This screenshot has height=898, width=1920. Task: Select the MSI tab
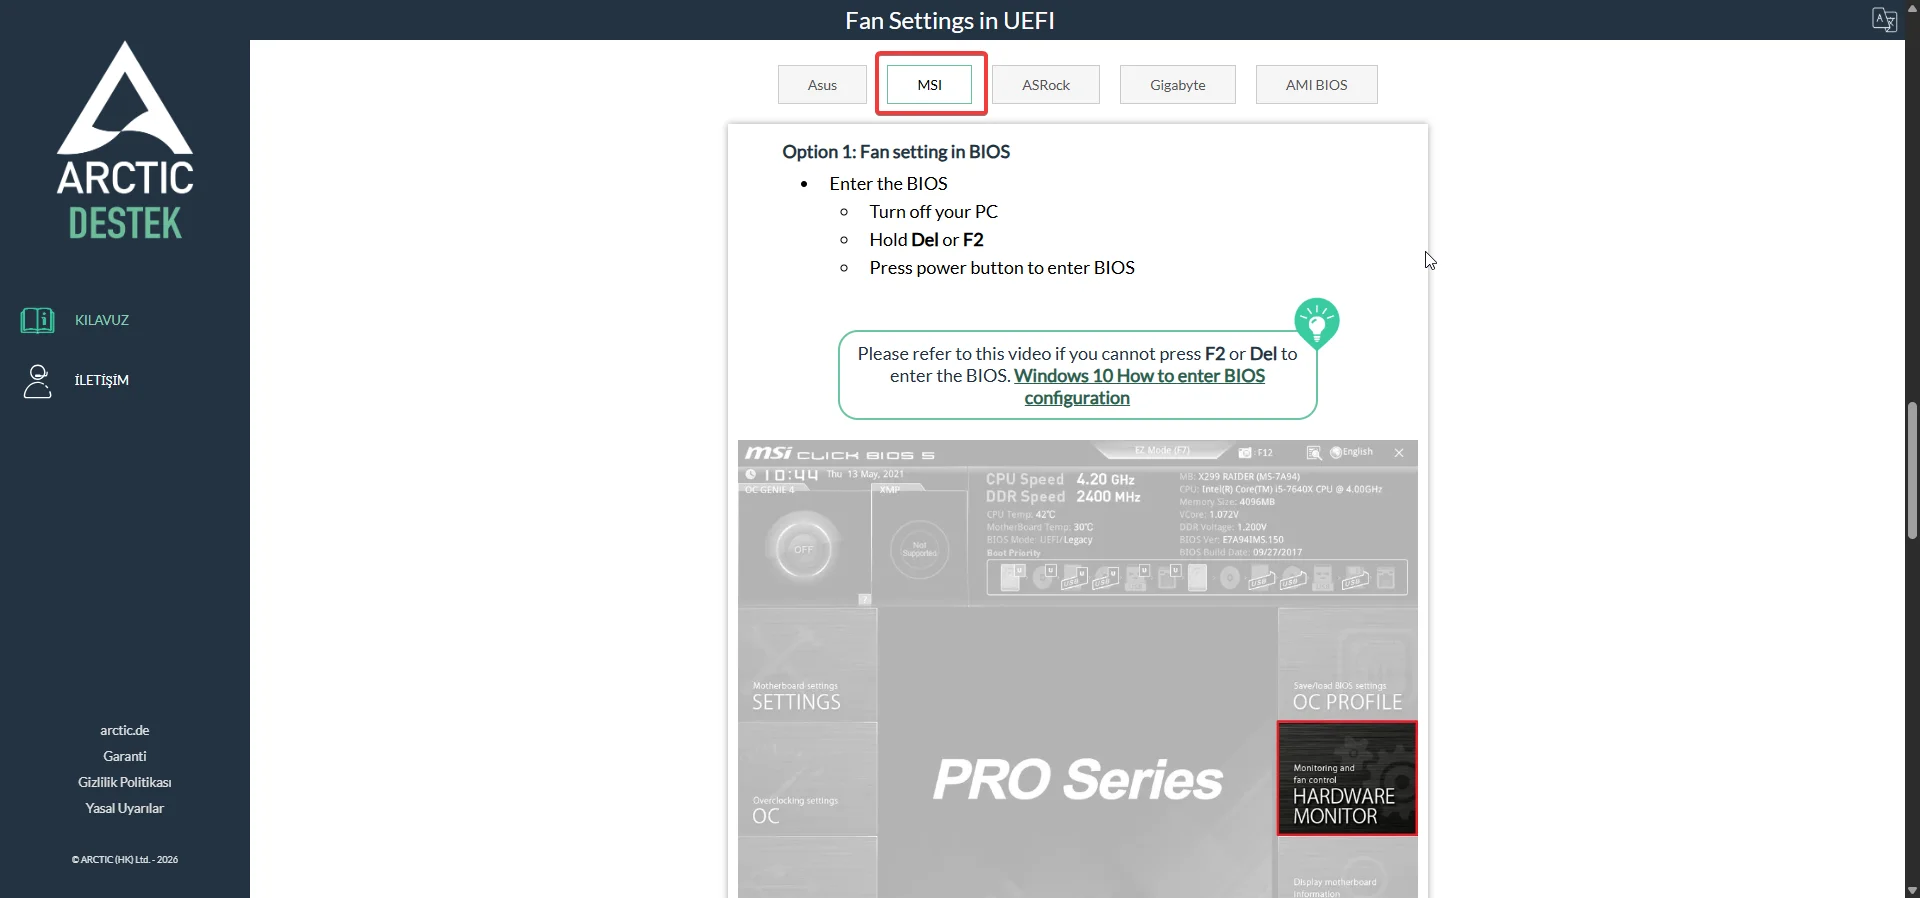pos(930,85)
